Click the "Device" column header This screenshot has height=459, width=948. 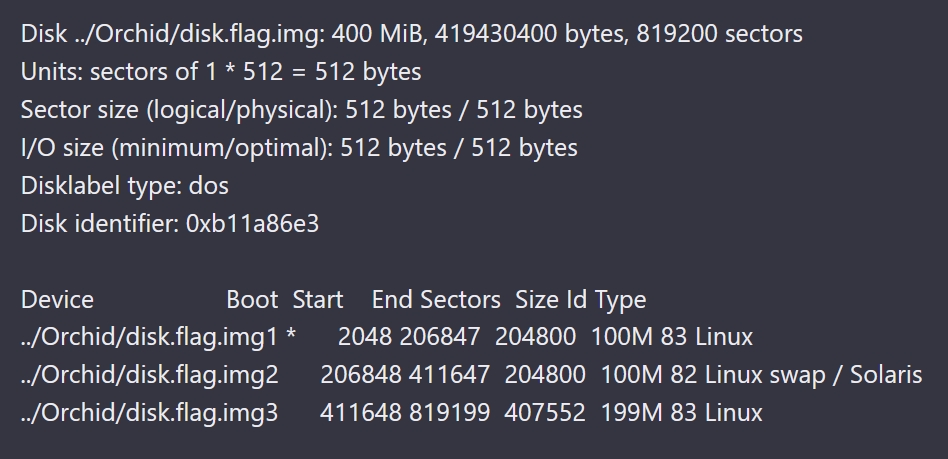pos(57,299)
